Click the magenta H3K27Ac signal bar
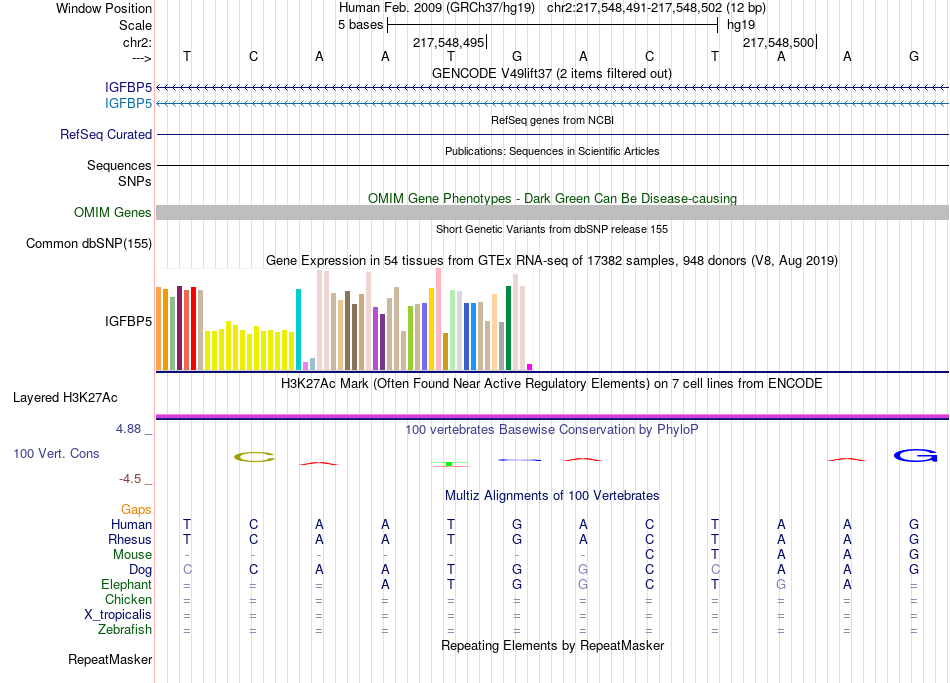The height and width of the screenshot is (683, 950). (553, 416)
